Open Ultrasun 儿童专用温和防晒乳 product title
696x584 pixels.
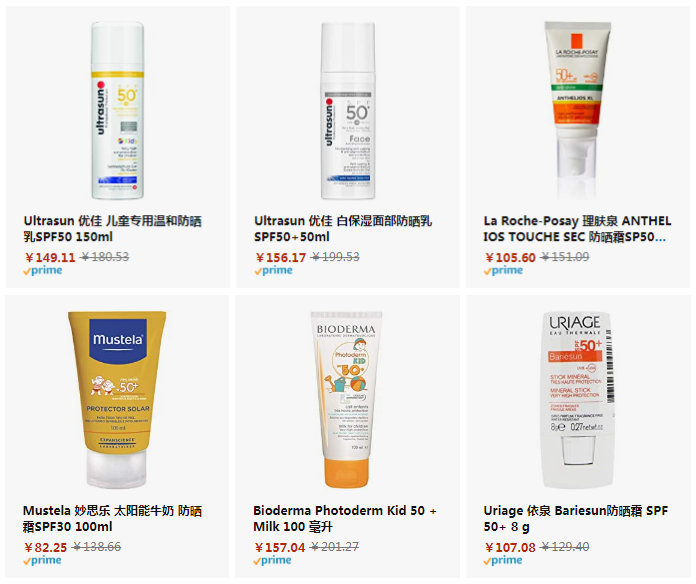[x=113, y=229]
